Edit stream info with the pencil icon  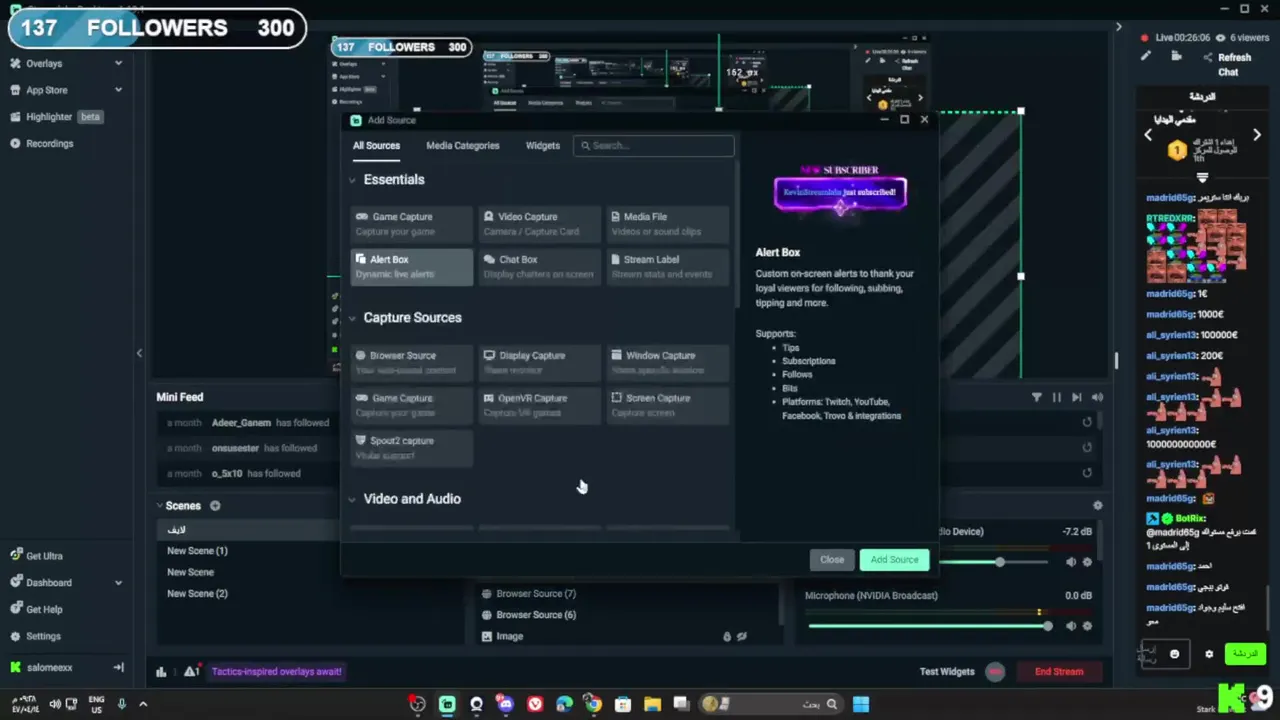pyautogui.click(x=1146, y=57)
